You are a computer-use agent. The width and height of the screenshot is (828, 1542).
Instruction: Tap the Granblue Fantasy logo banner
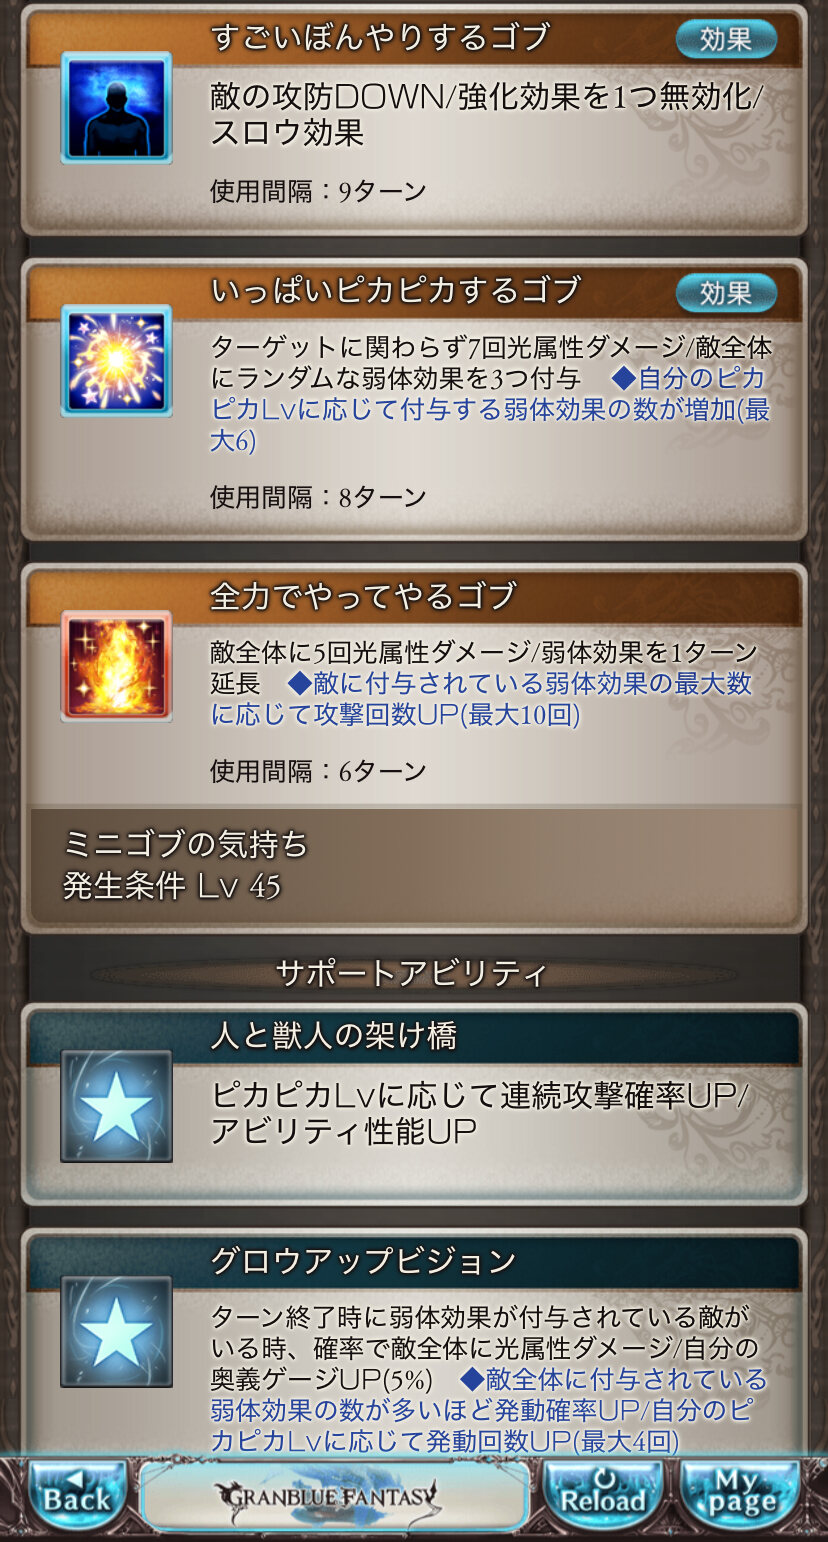tap(335, 1495)
